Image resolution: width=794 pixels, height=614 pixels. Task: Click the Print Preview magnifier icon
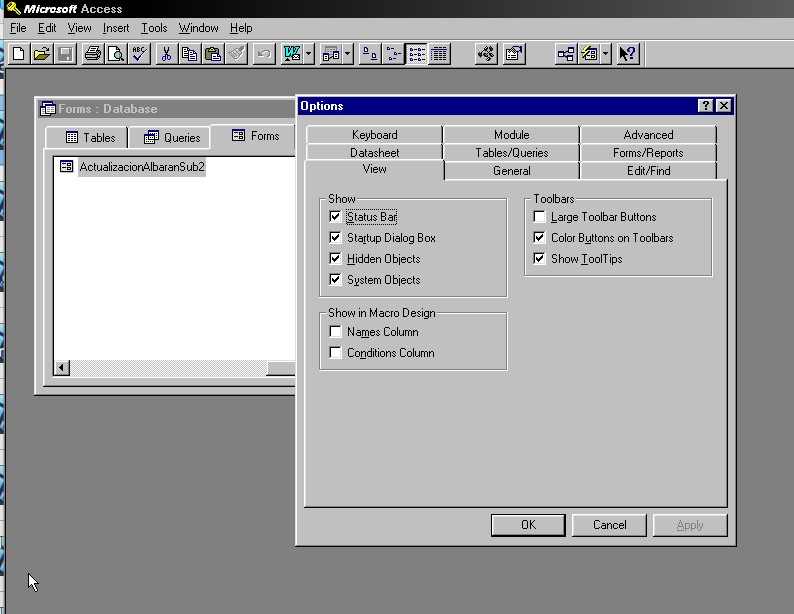coord(116,54)
